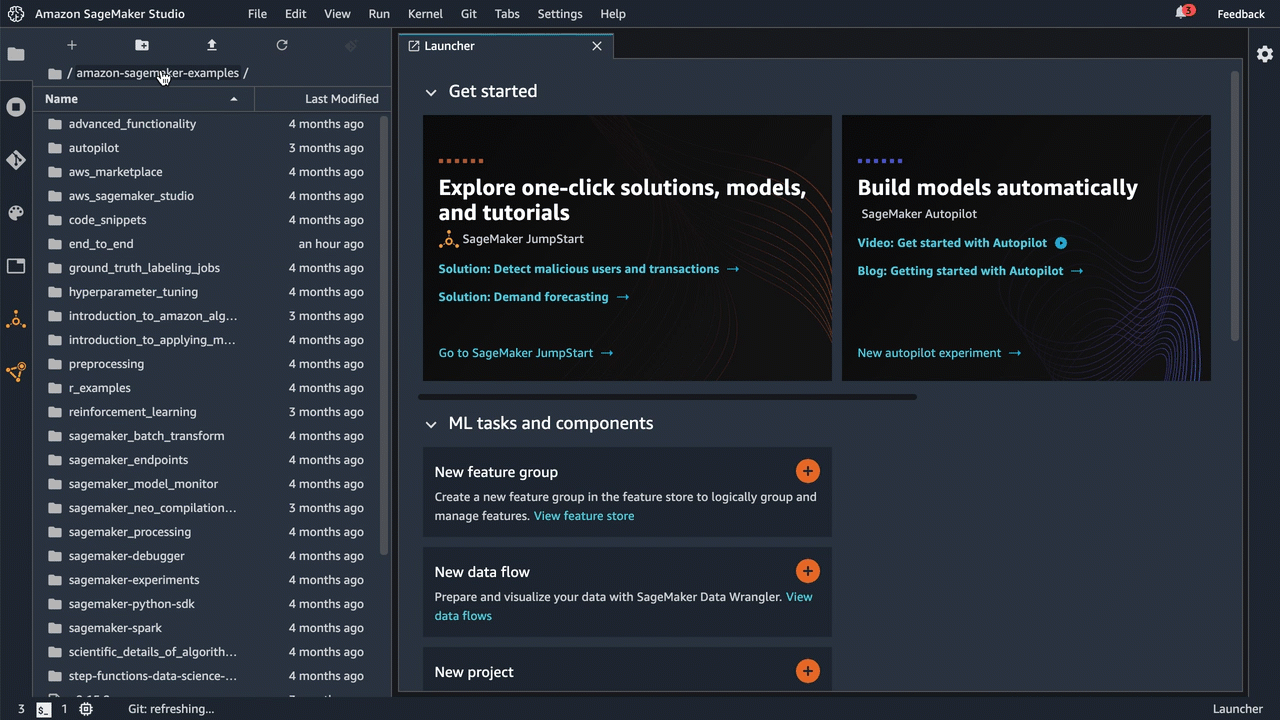Open the notifications bell icon
The width and height of the screenshot is (1280, 720).
pyautogui.click(x=1182, y=13)
